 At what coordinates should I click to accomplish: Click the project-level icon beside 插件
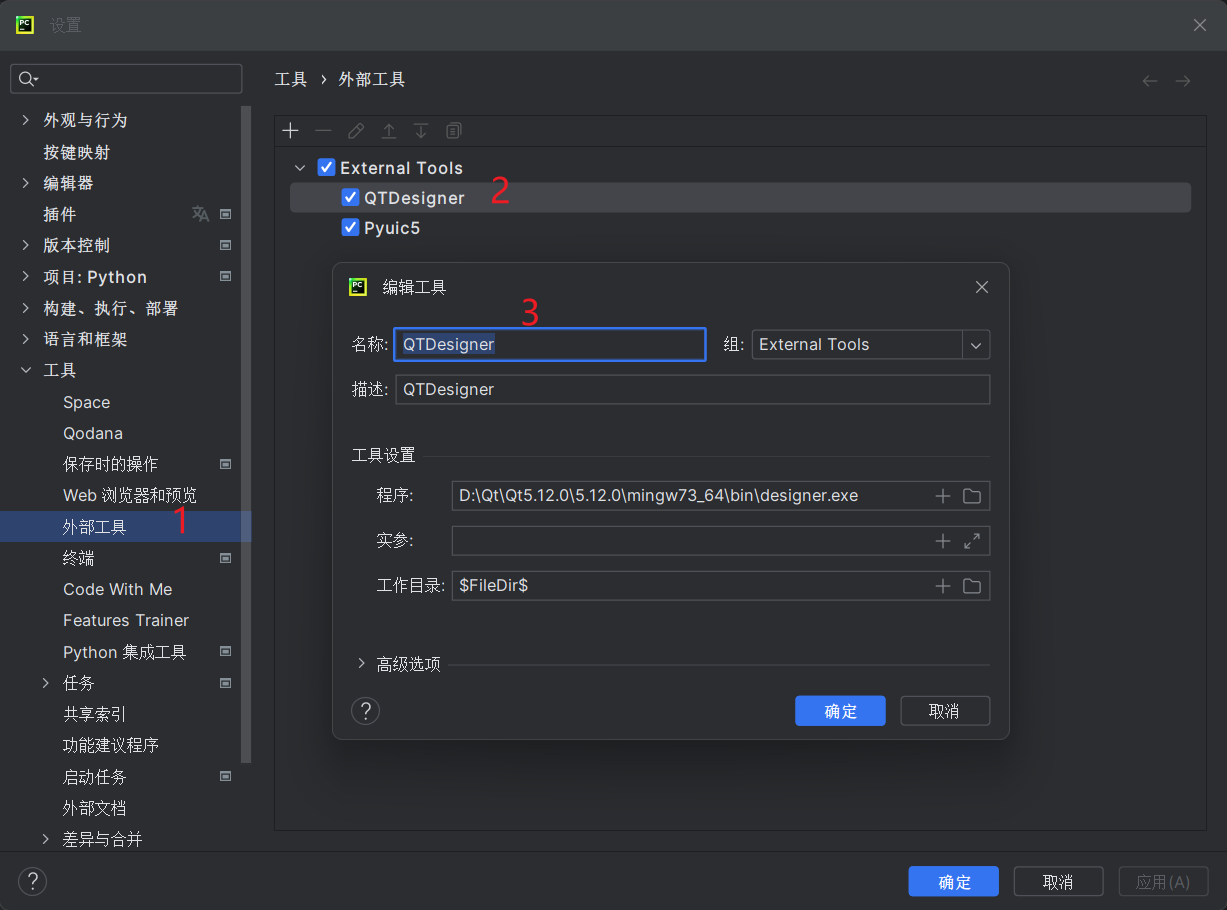[226, 214]
